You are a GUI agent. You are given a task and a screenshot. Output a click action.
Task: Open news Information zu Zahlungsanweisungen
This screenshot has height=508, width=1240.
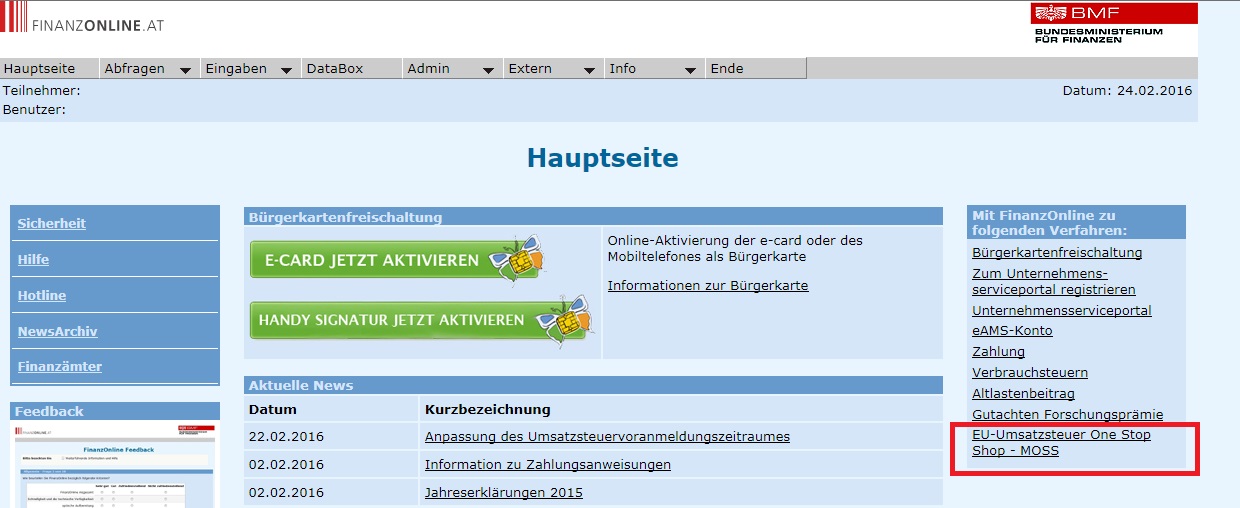tap(548, 464)
